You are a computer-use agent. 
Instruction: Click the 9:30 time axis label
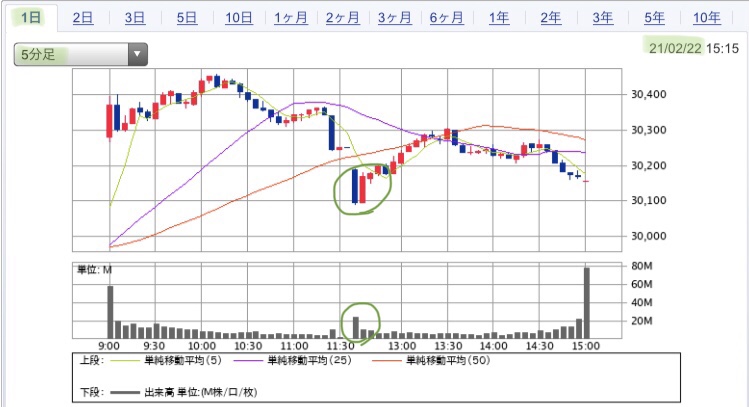[x=154, y=346]
